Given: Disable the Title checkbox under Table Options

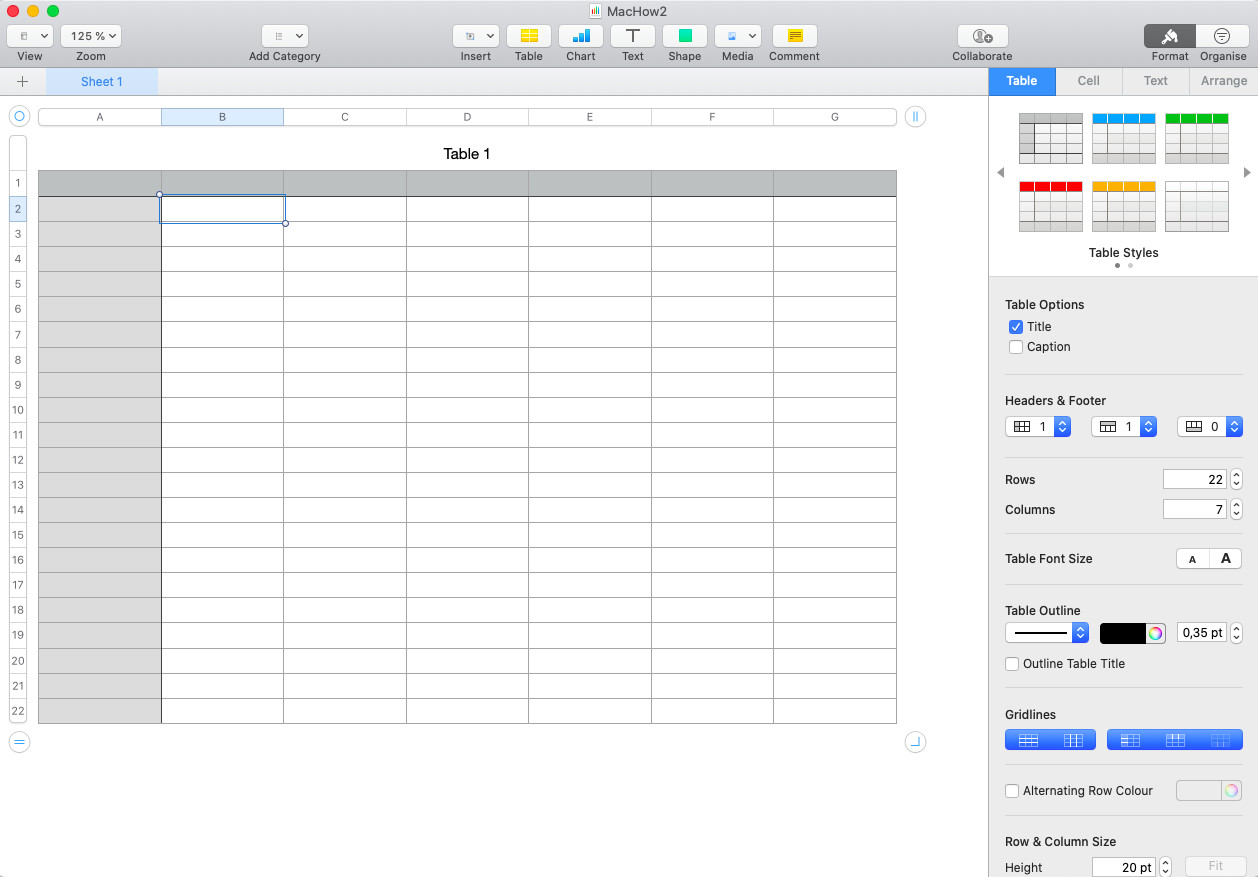Looking at the screenshot, I should 1016,326.
